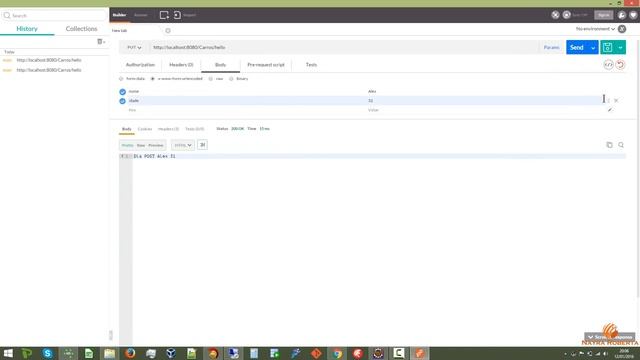The width and height of the screenshot is (640, 360).
Task: Switch to the Builder view tab
Action: click(120, 15)
